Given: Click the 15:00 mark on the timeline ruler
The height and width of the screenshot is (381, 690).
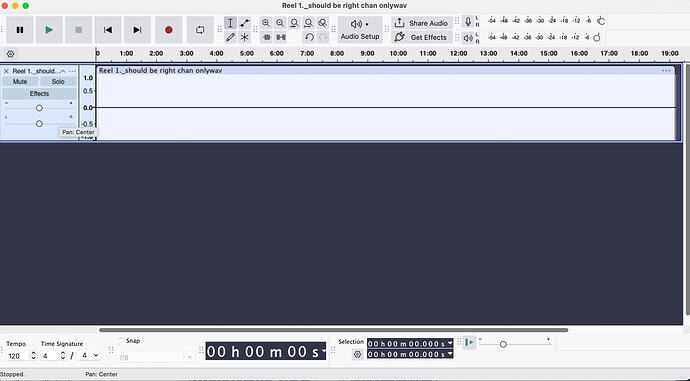Looking at the screenshot, I should click(x=549, y=53).
